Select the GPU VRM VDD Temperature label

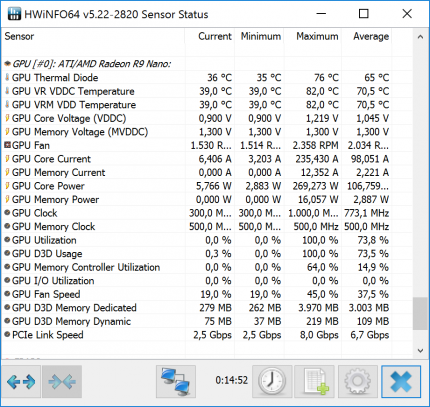(74, 105)
